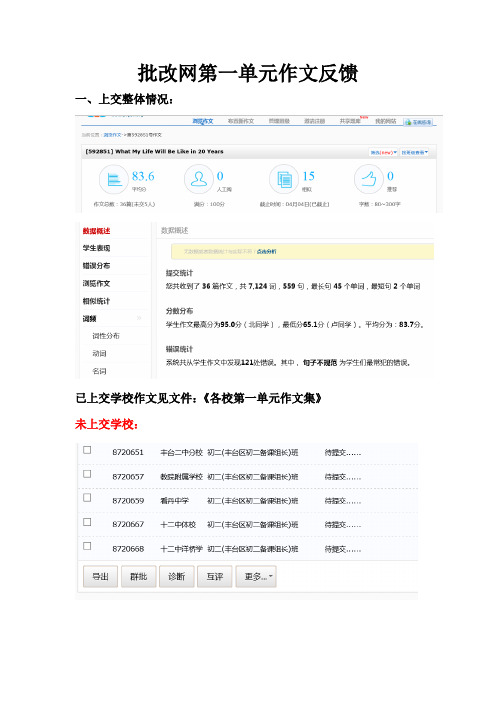Viewport: 496px width, 702px height.
Task: Click the school name 教院附属学校
Action: [181, 477]
